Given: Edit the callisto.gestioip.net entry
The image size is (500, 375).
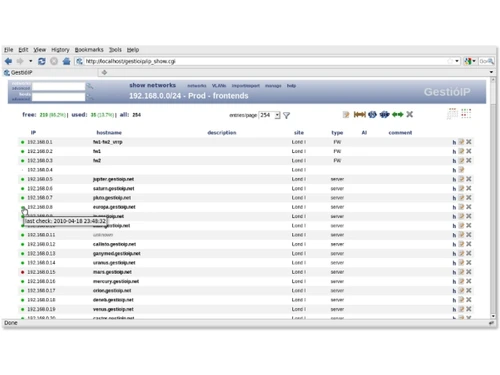Looking at the screenshot, I should click(461, 244).
